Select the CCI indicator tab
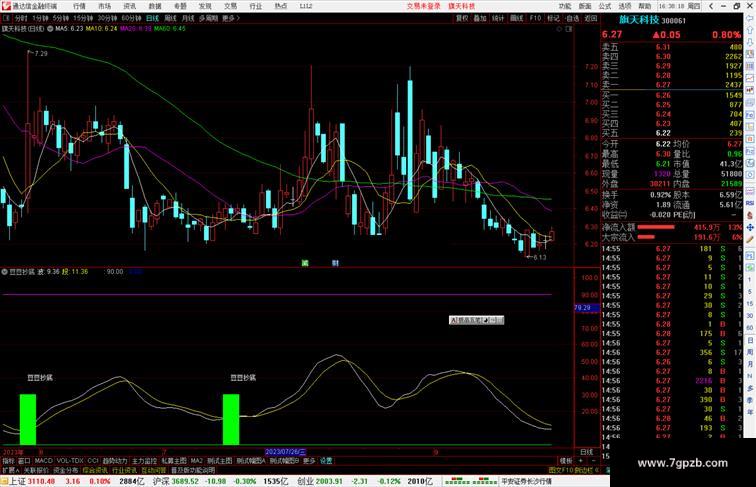The image size is (756, 487). [x=93, y=461]
